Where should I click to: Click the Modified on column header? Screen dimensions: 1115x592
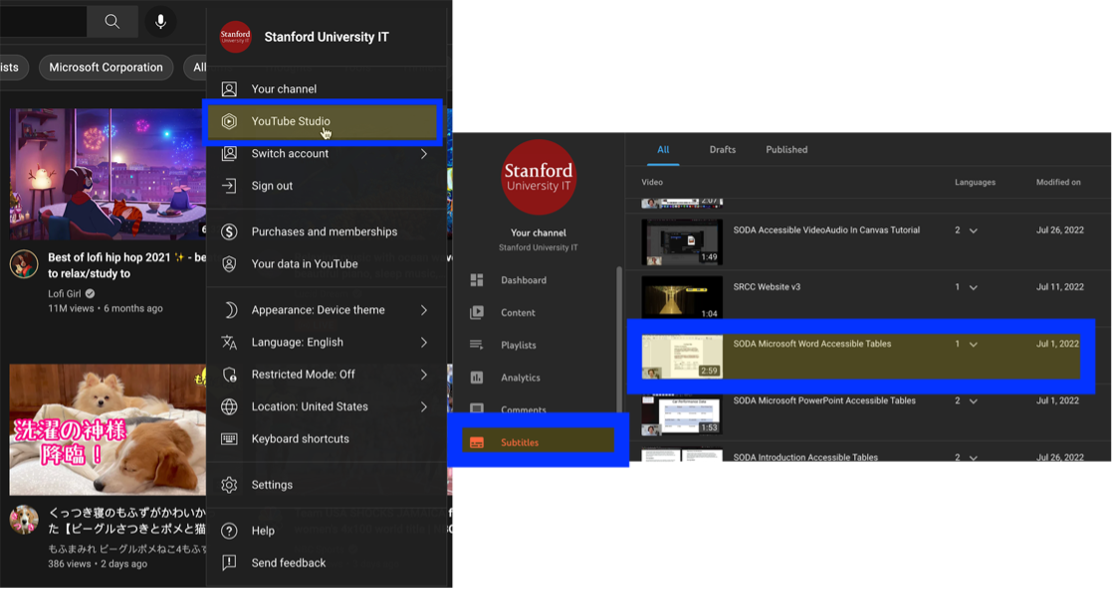click(x=1058, y=183)
